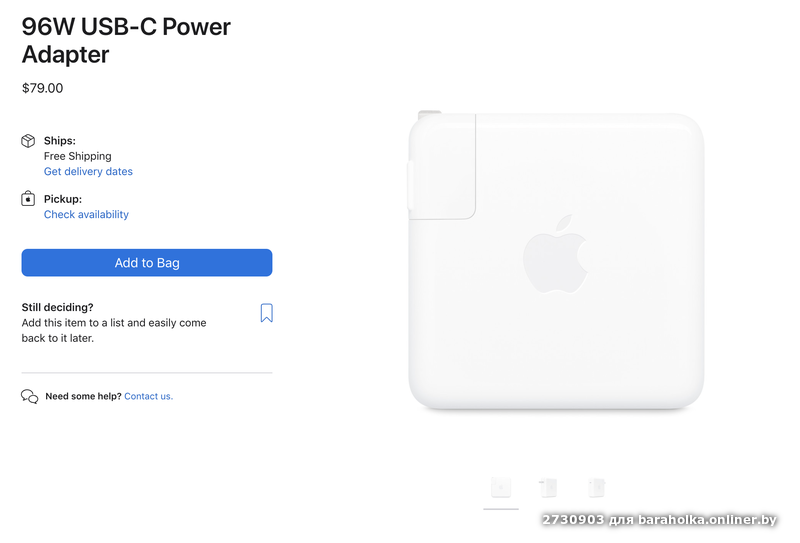Click the Apple logo on the adapter
Viewport: 800px width, 543px height.
556,254
